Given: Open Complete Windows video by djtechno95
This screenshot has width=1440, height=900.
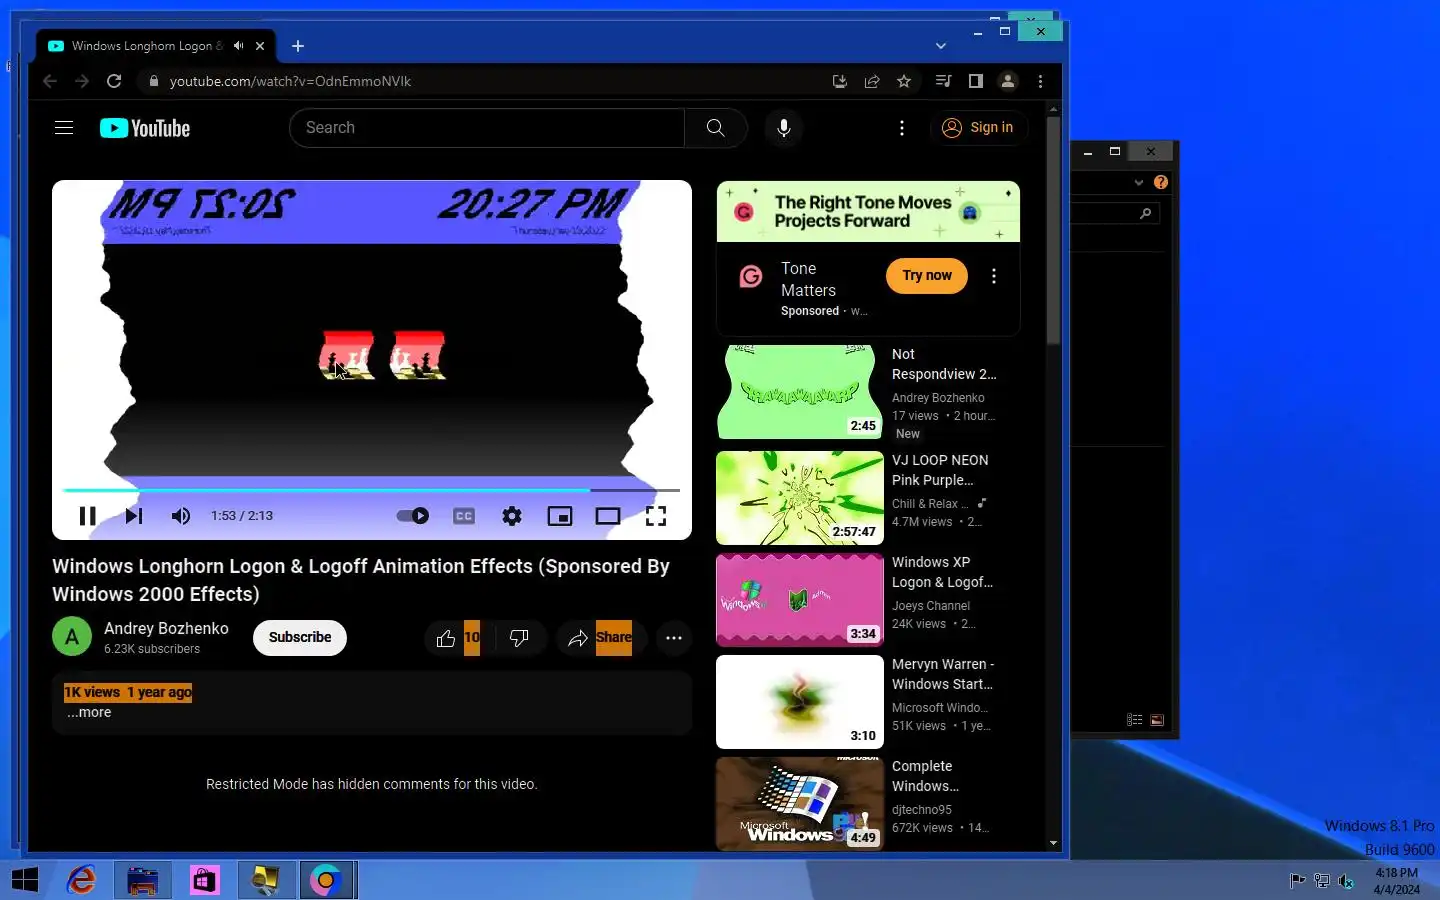Looking at the screenshot, I should (x=925, y=776).
